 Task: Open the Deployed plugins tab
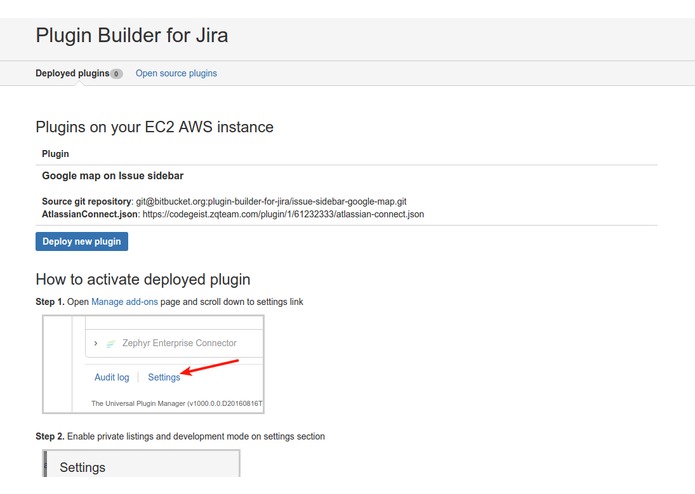73,73
